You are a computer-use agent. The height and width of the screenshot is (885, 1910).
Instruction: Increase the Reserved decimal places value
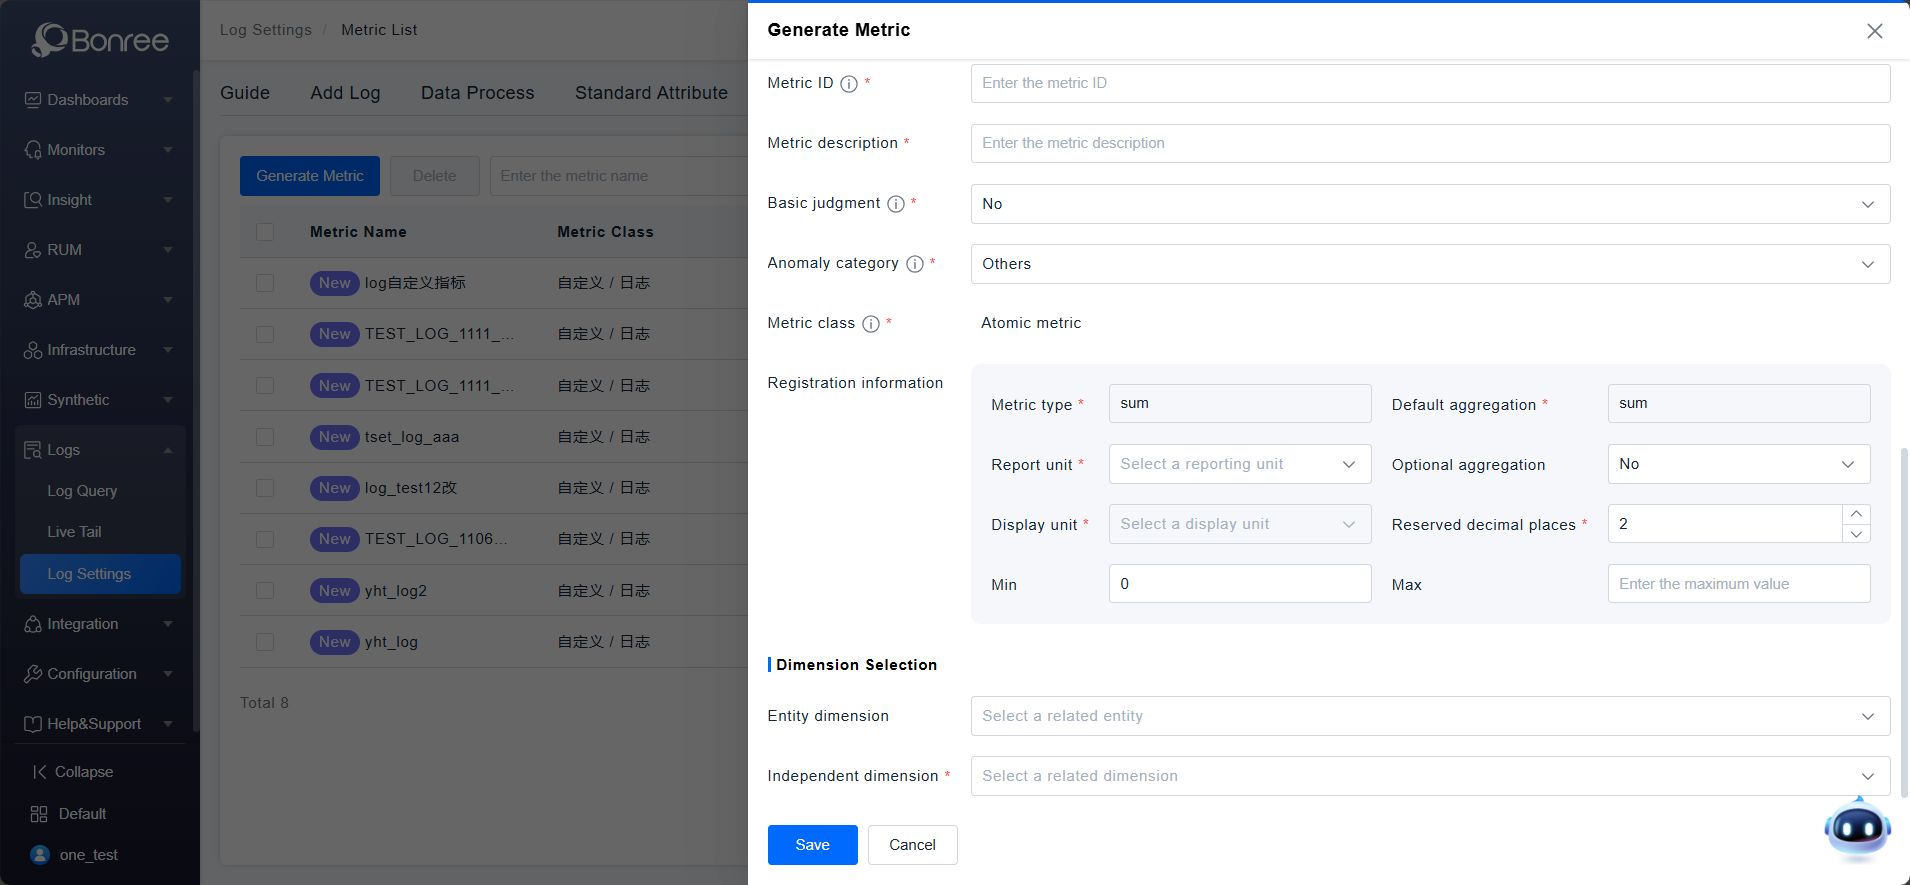(x=1856, y=514)
